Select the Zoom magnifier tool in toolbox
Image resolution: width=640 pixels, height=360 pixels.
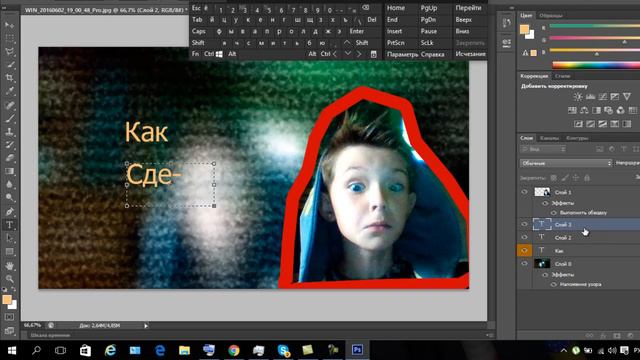(9, 279)
